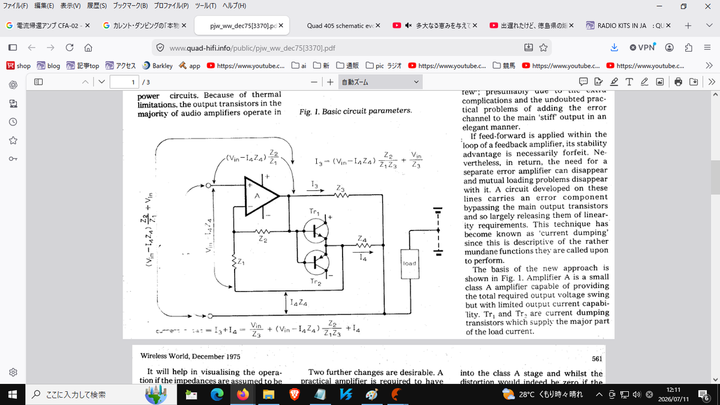
Task: Expand the 競馬 bookmarks folder
Action: coord(504,66)
